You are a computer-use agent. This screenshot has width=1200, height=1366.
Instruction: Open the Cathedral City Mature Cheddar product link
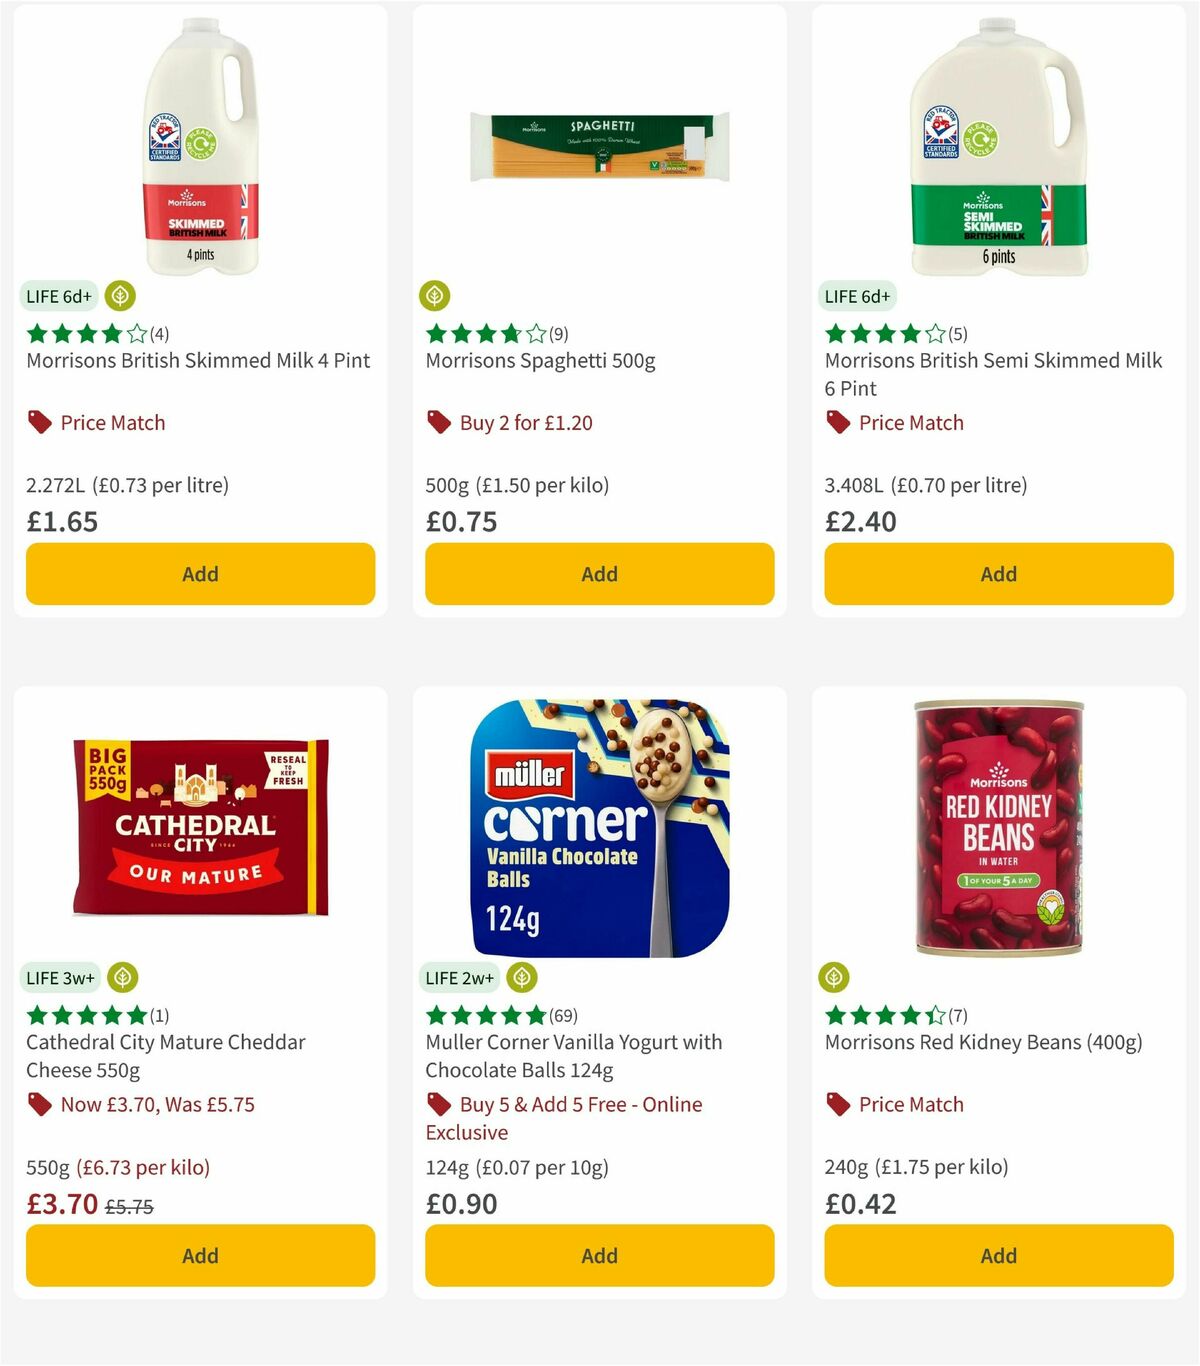click(x=165, y=1055)
